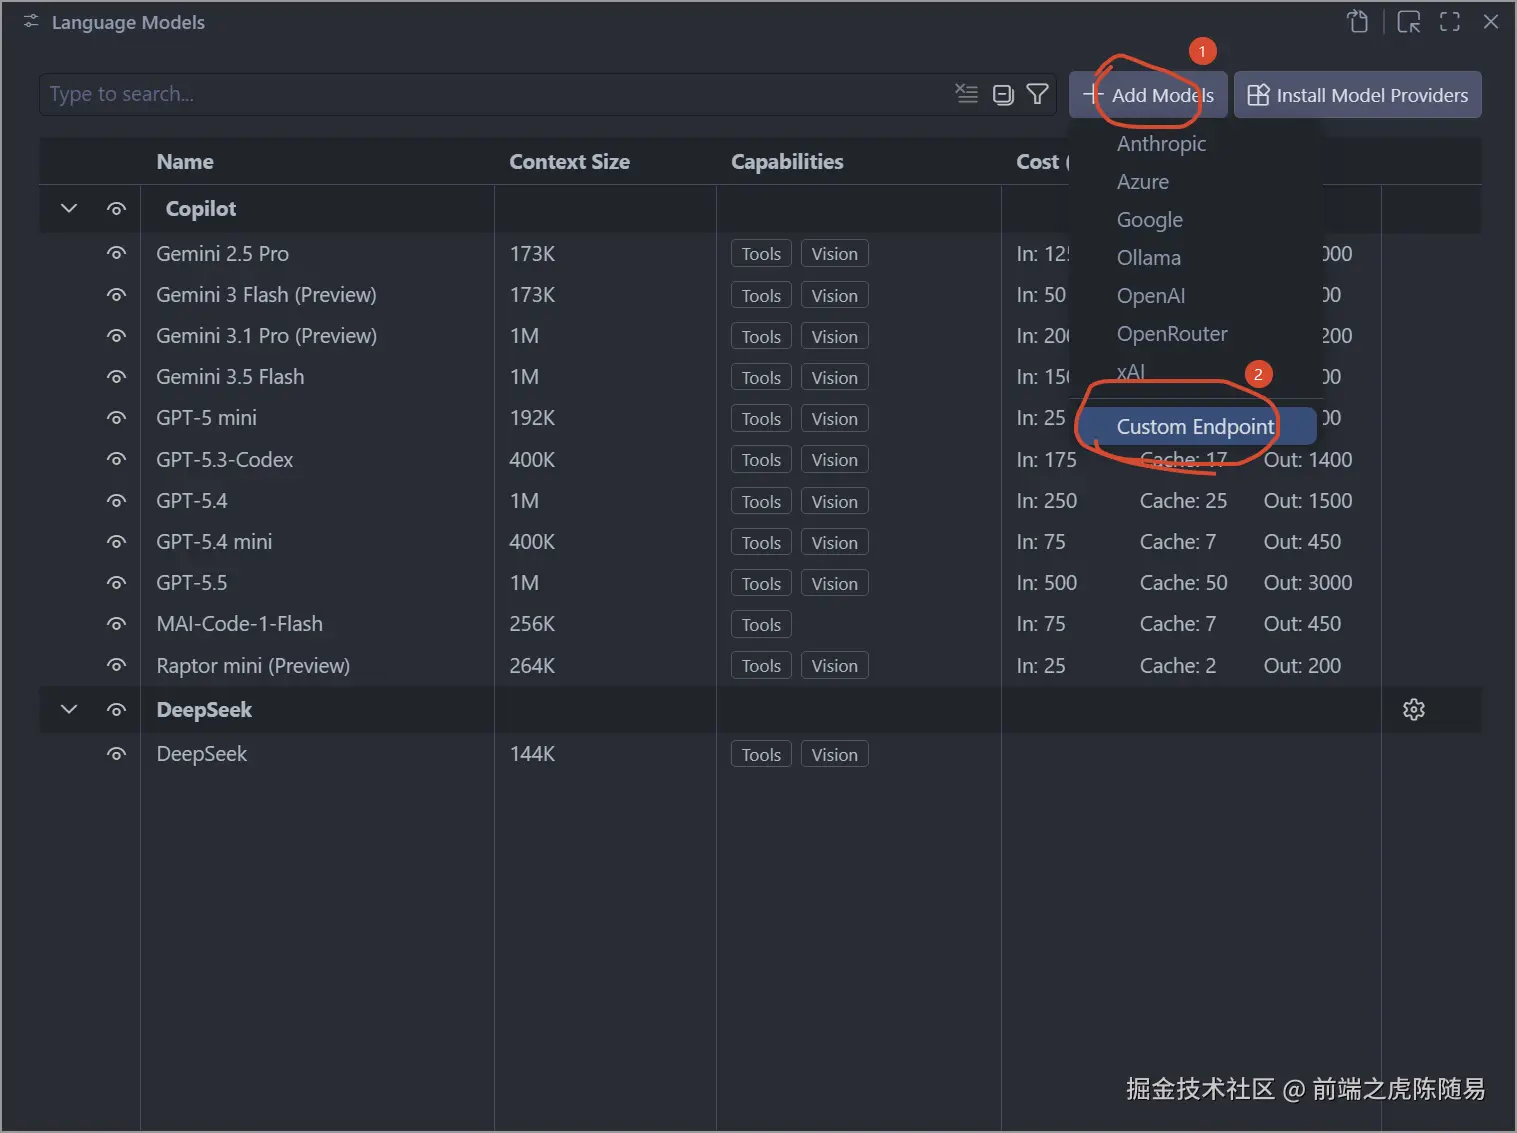Viewport: 1517px width, 1133px height.
Task: Click the DeepSeek group label
Action: pos(204,710)
